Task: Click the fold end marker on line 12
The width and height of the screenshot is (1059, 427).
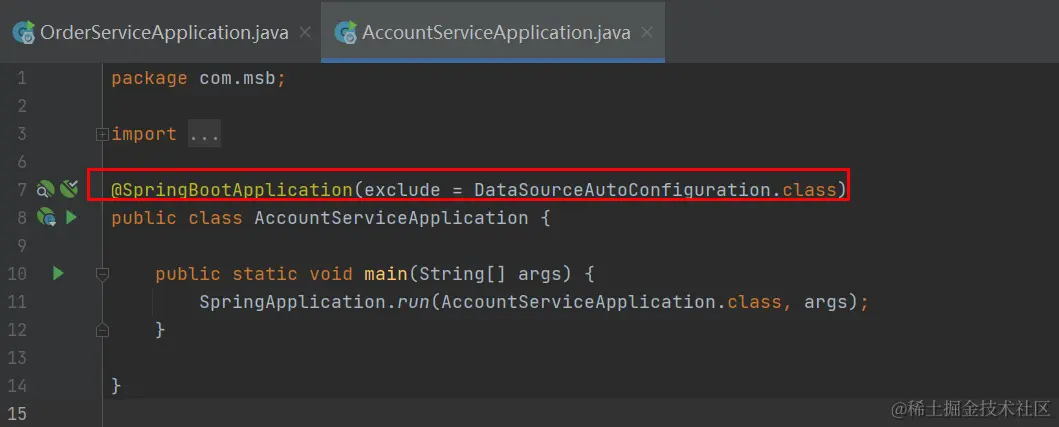Action: (x=102, y=330)
